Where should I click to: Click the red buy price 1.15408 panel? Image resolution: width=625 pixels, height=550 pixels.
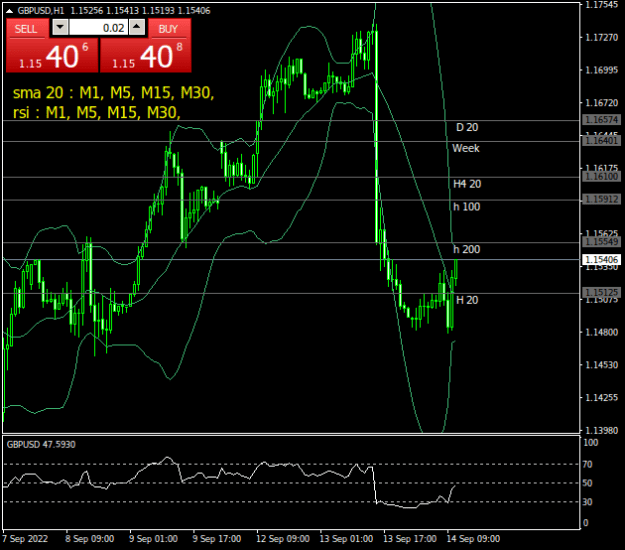pyautogui.click(x=146, y=55)
